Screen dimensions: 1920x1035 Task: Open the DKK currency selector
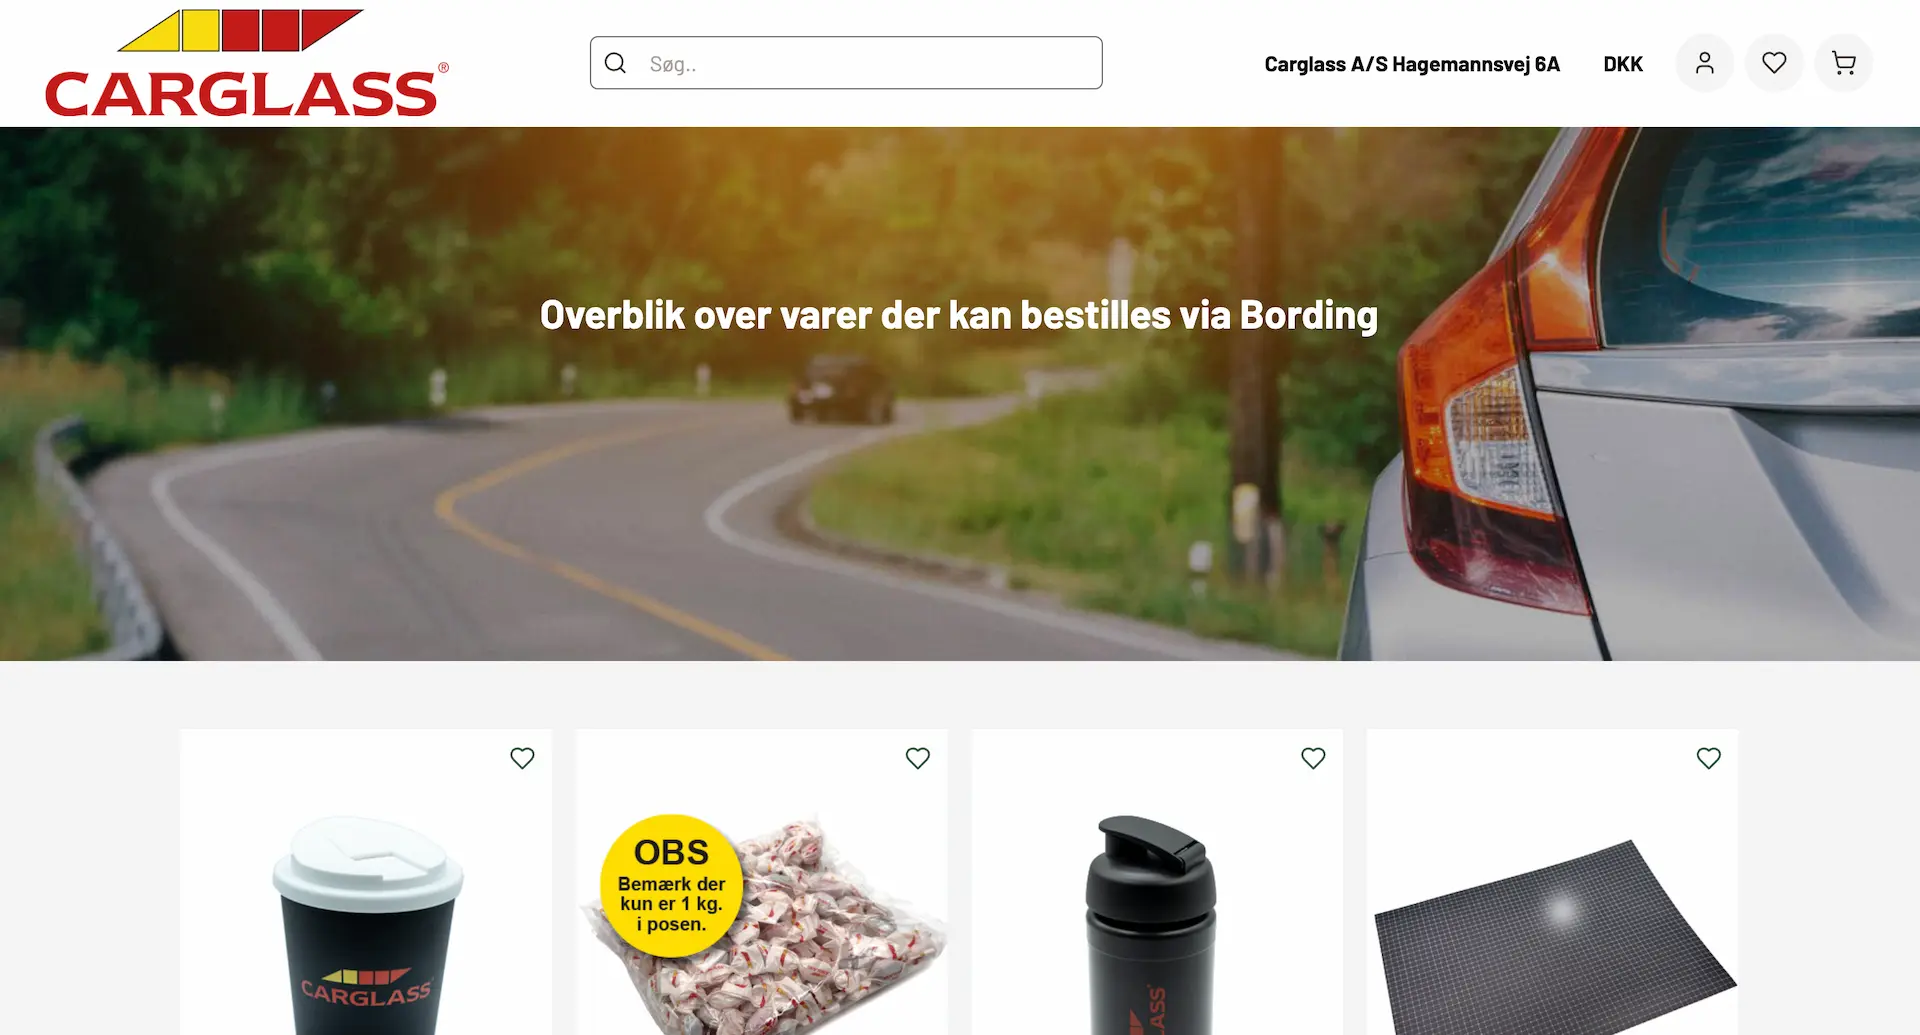1623,64
